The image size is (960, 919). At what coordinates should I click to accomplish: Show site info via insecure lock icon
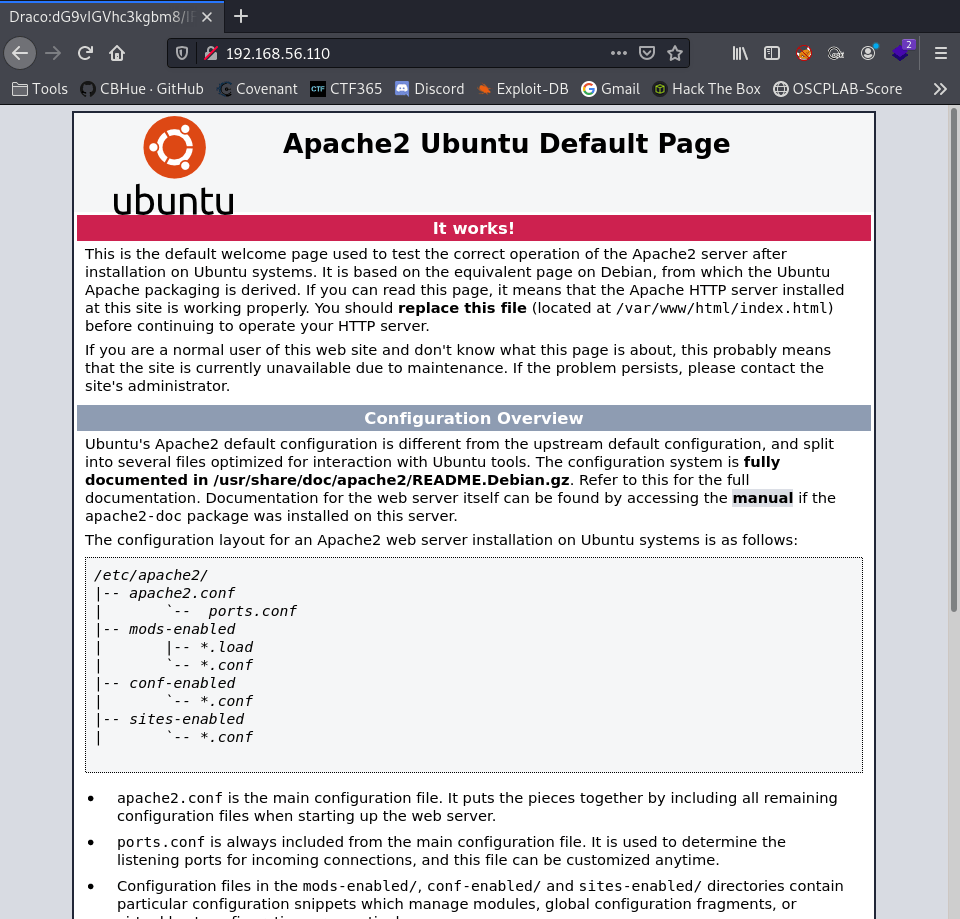(x=211, y=53)
